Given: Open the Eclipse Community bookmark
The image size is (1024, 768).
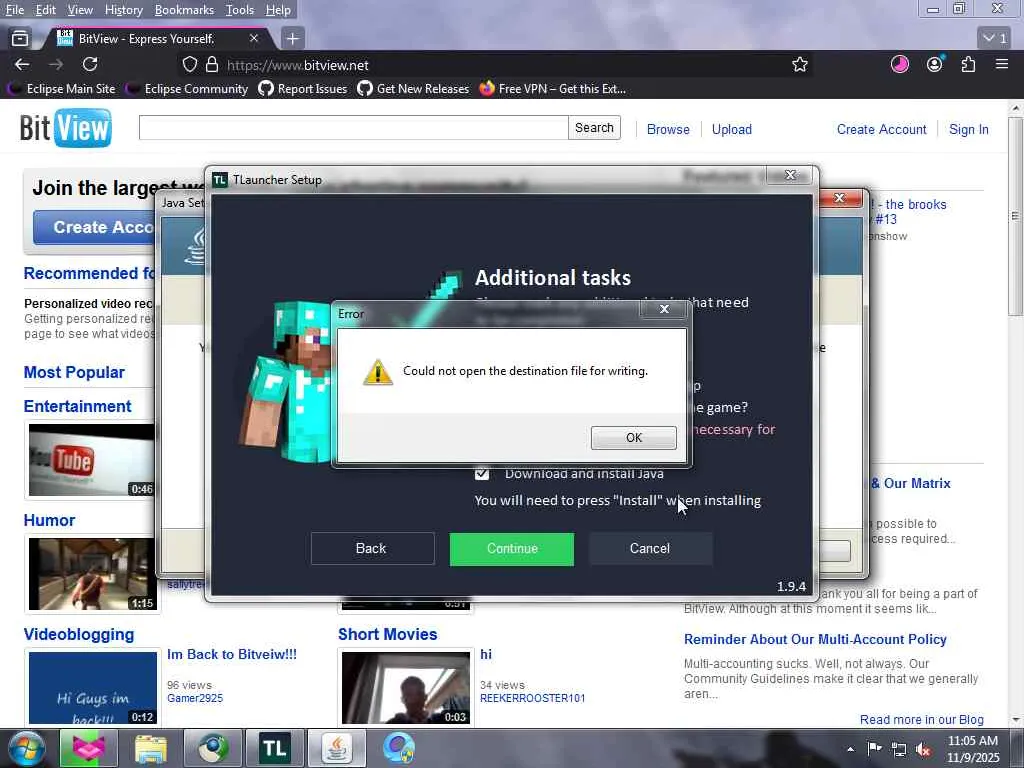Looking at the screenshot, I should click(186, 89).
